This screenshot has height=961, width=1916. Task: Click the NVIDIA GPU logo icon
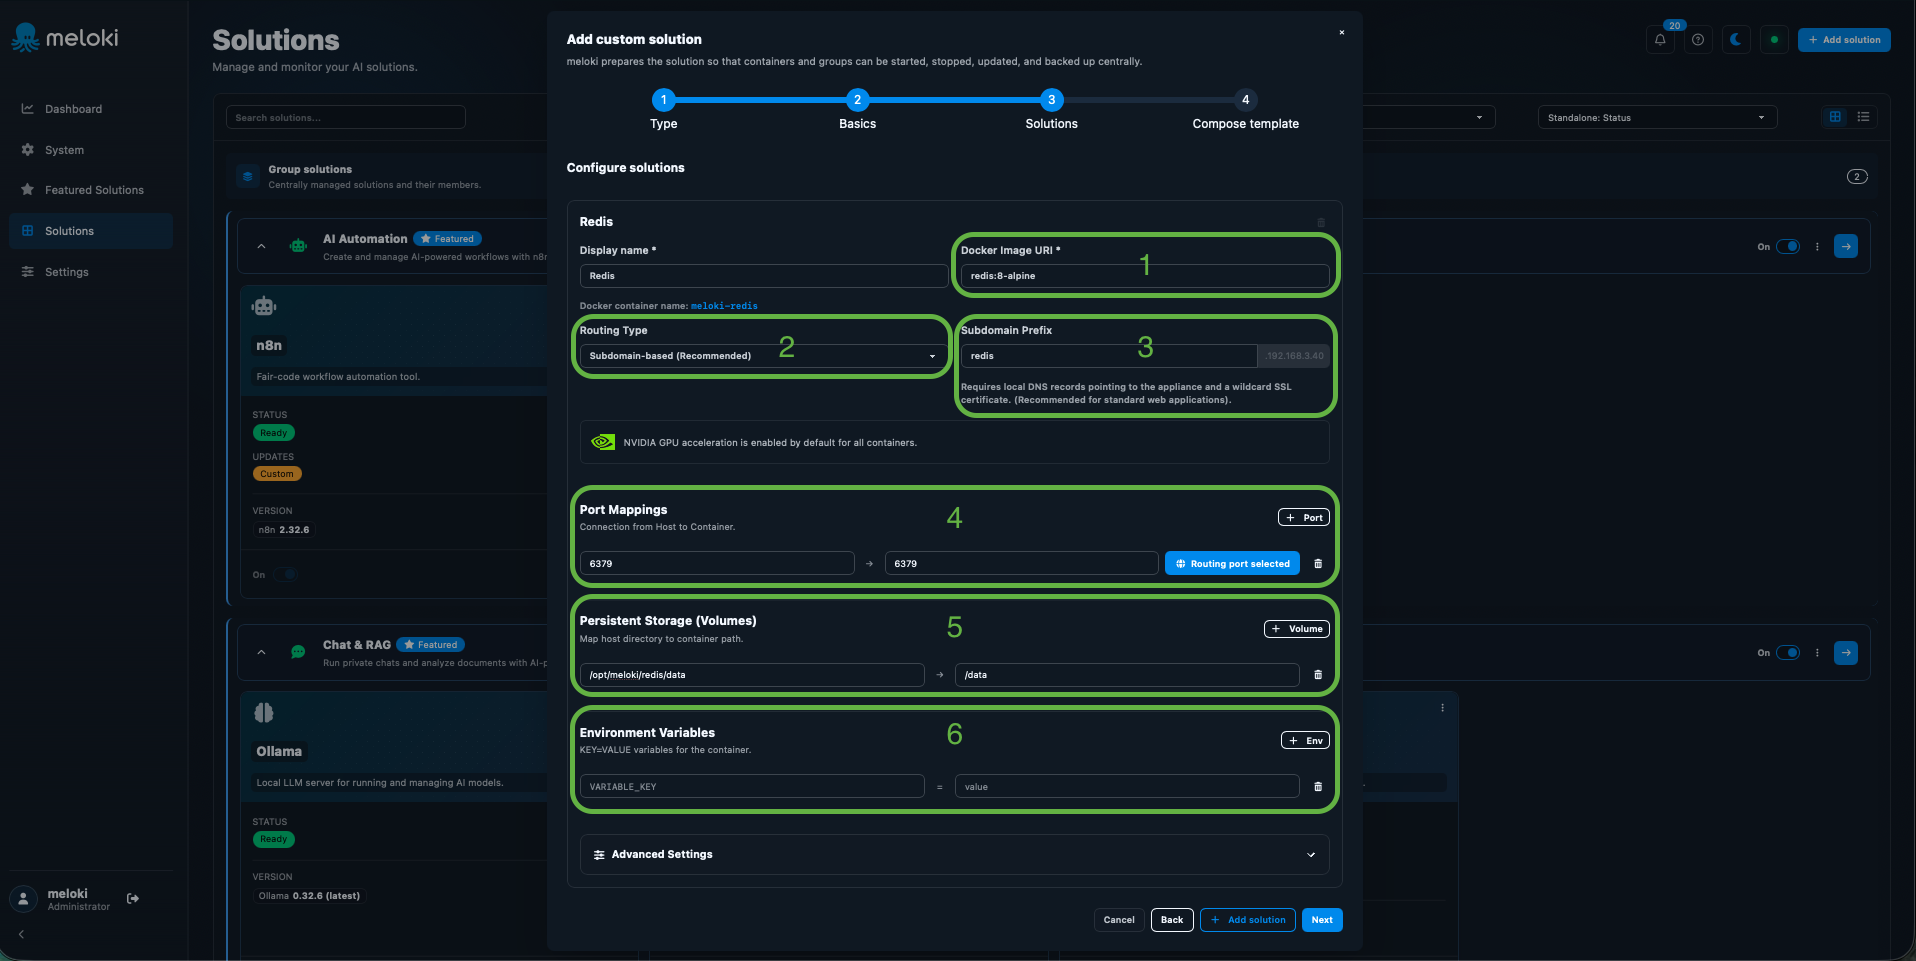603,442
